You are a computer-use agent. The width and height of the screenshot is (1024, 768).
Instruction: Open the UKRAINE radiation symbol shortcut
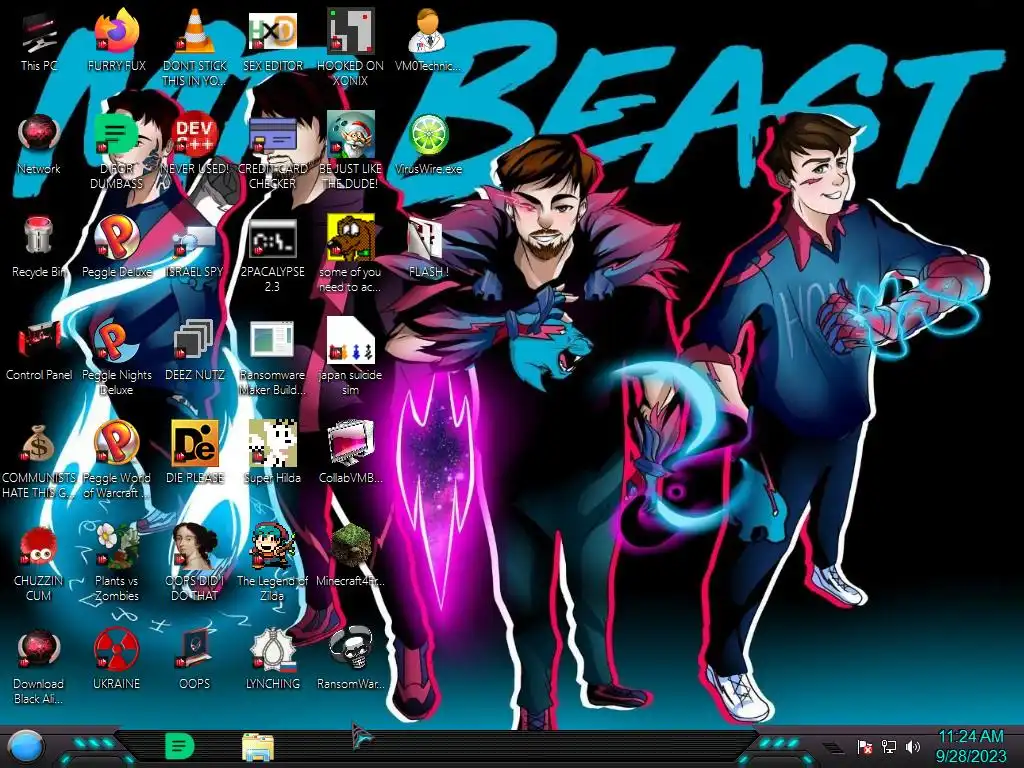[x=116, y=660]
